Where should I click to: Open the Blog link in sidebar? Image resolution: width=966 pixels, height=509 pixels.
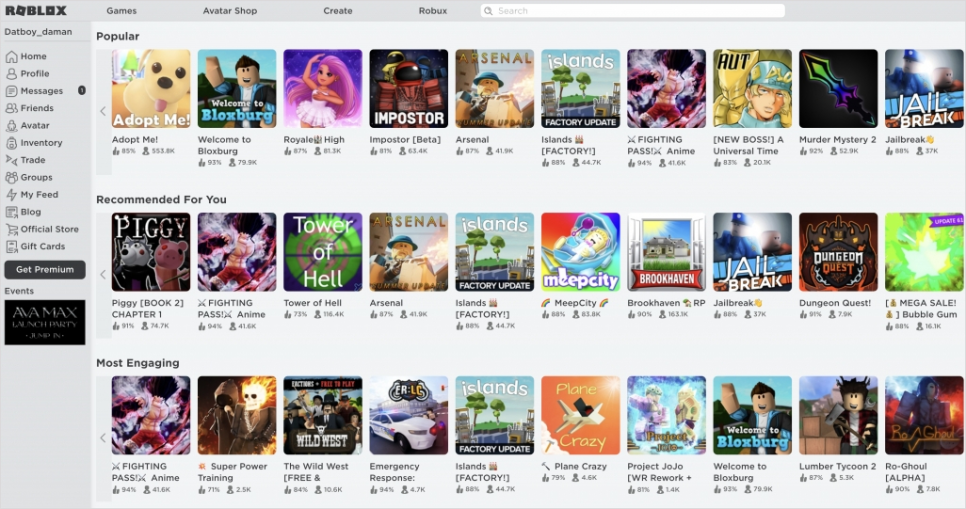coord(31,212)
